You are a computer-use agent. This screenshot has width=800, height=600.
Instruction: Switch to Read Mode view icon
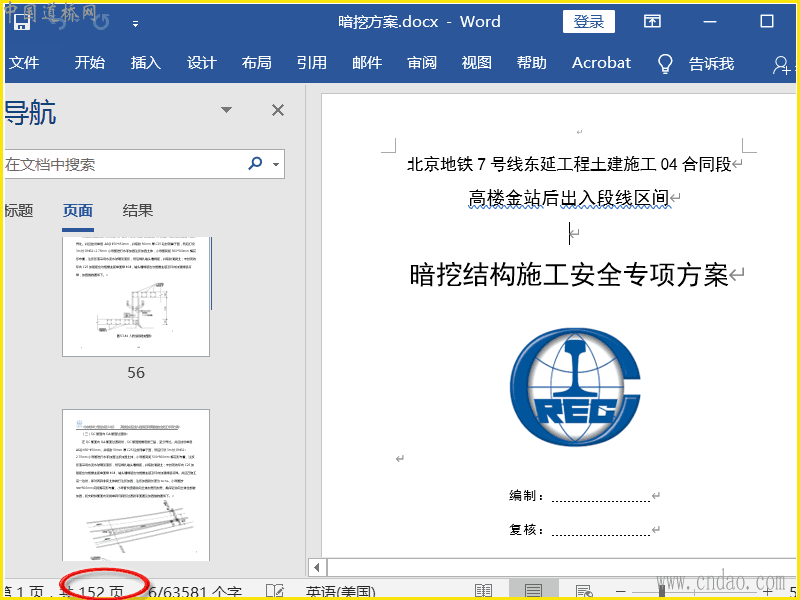pos(483,591)
